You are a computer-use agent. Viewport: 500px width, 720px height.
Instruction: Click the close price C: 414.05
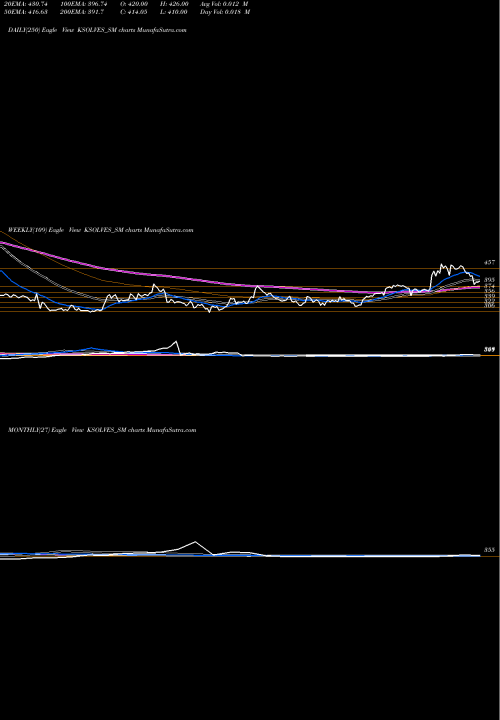pos(134,12)
